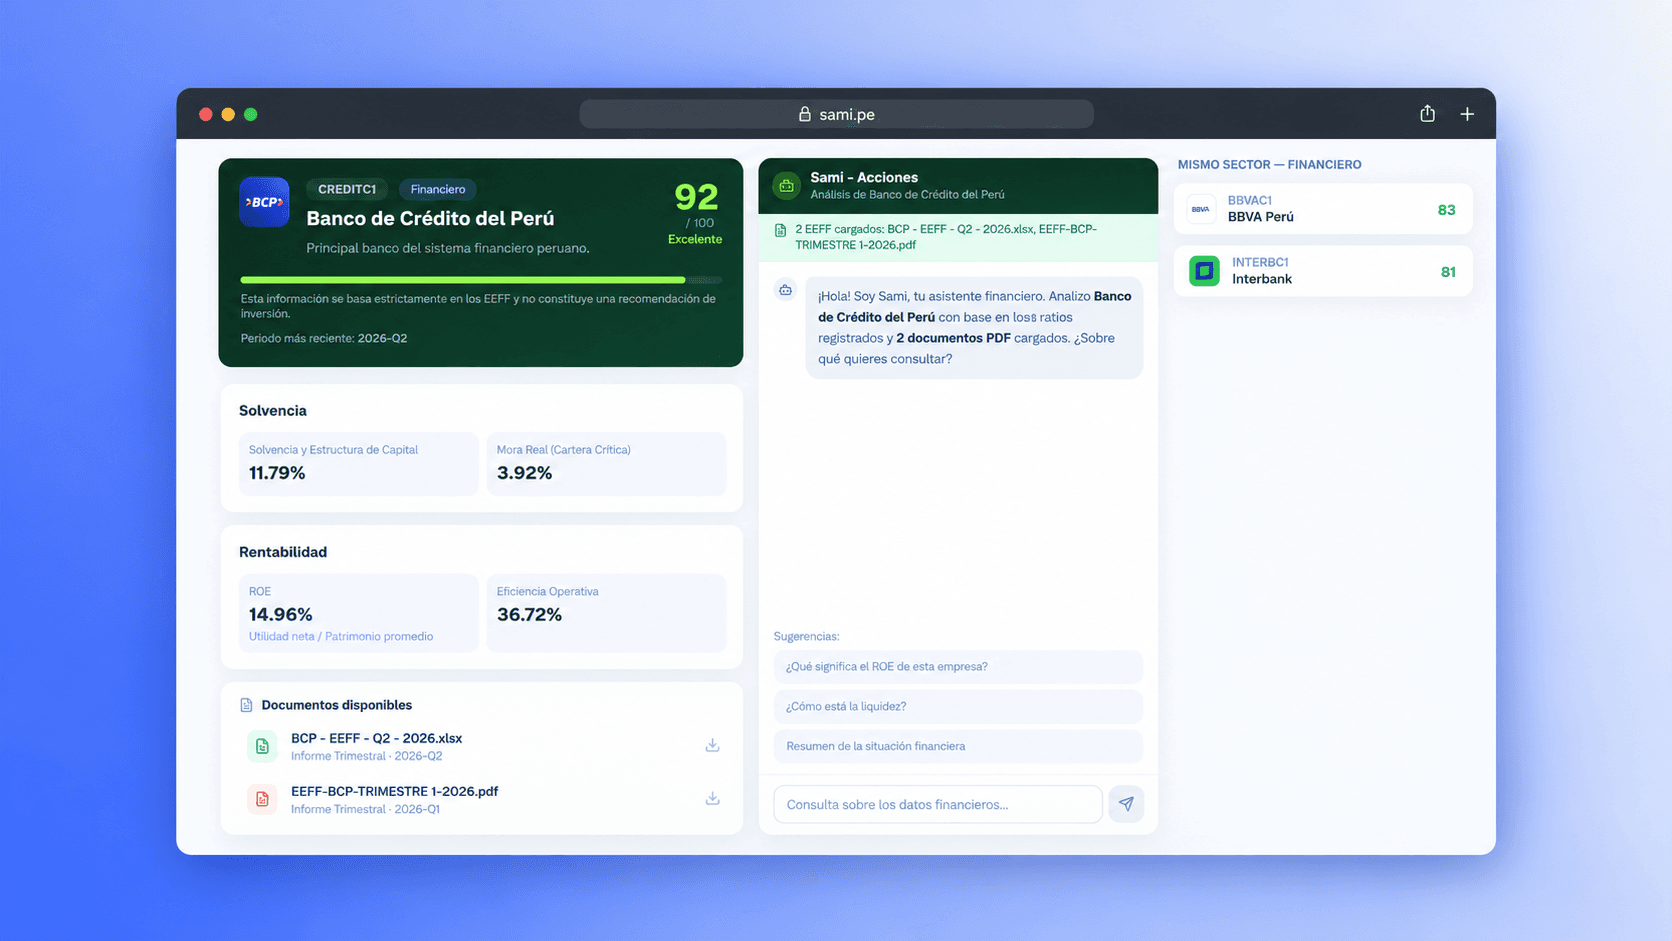Select Resumen de la situación financiera suggestion
Image resolution: width=1672 pixels, height=941 pixels.
point(958,747)
